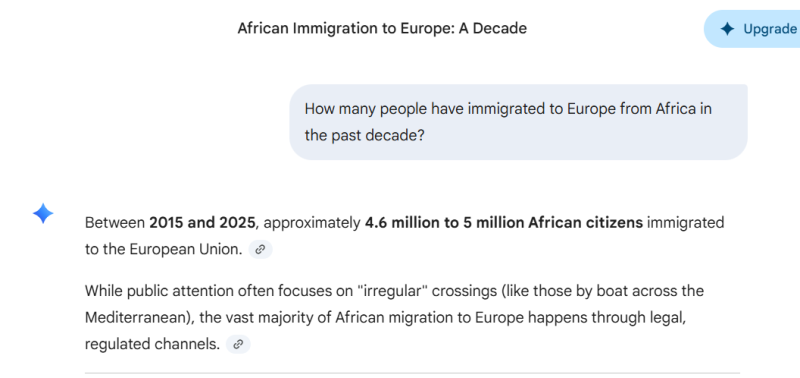The height and width of the screenshot is (378, 800).
Task: Click the blue Gemini sparkle icon beside the response
Action: pyautogui.click(x=43, y=213)
